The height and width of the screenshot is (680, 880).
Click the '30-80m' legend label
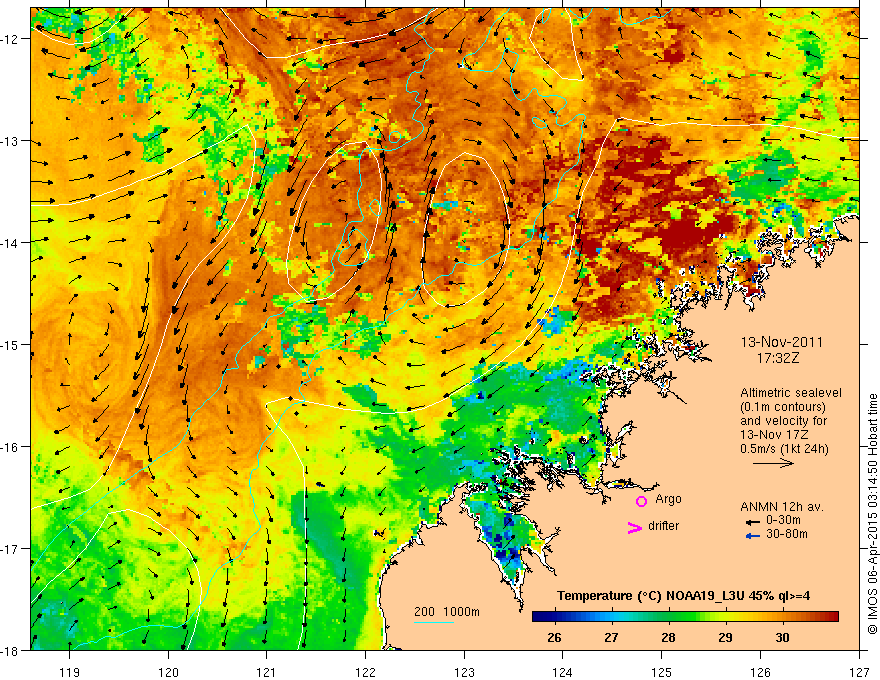coord(787,534)
